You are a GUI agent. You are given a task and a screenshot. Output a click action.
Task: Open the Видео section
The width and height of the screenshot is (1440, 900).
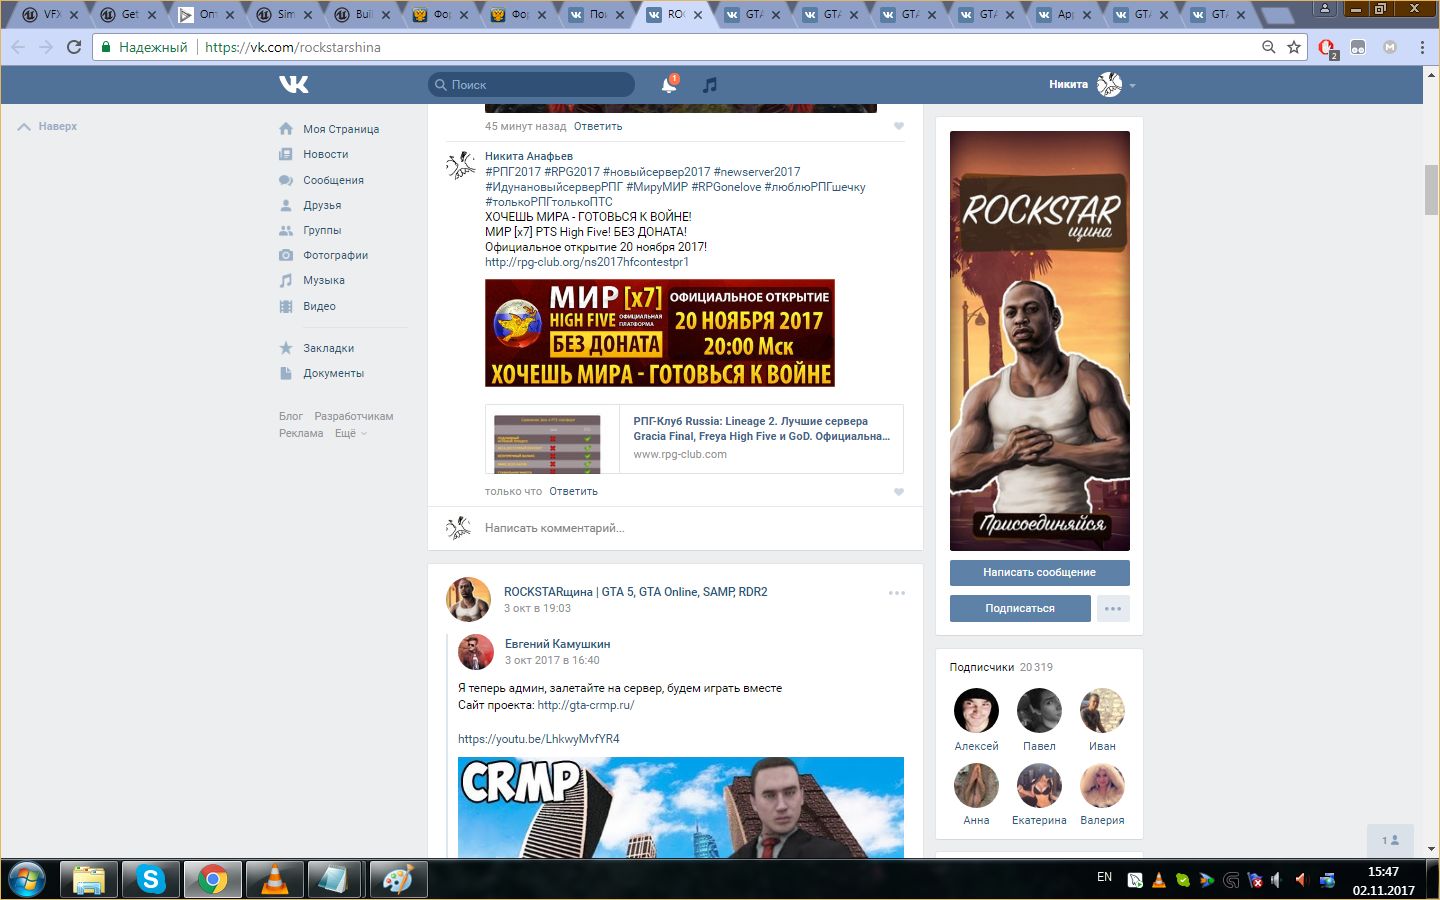point(319,306)
